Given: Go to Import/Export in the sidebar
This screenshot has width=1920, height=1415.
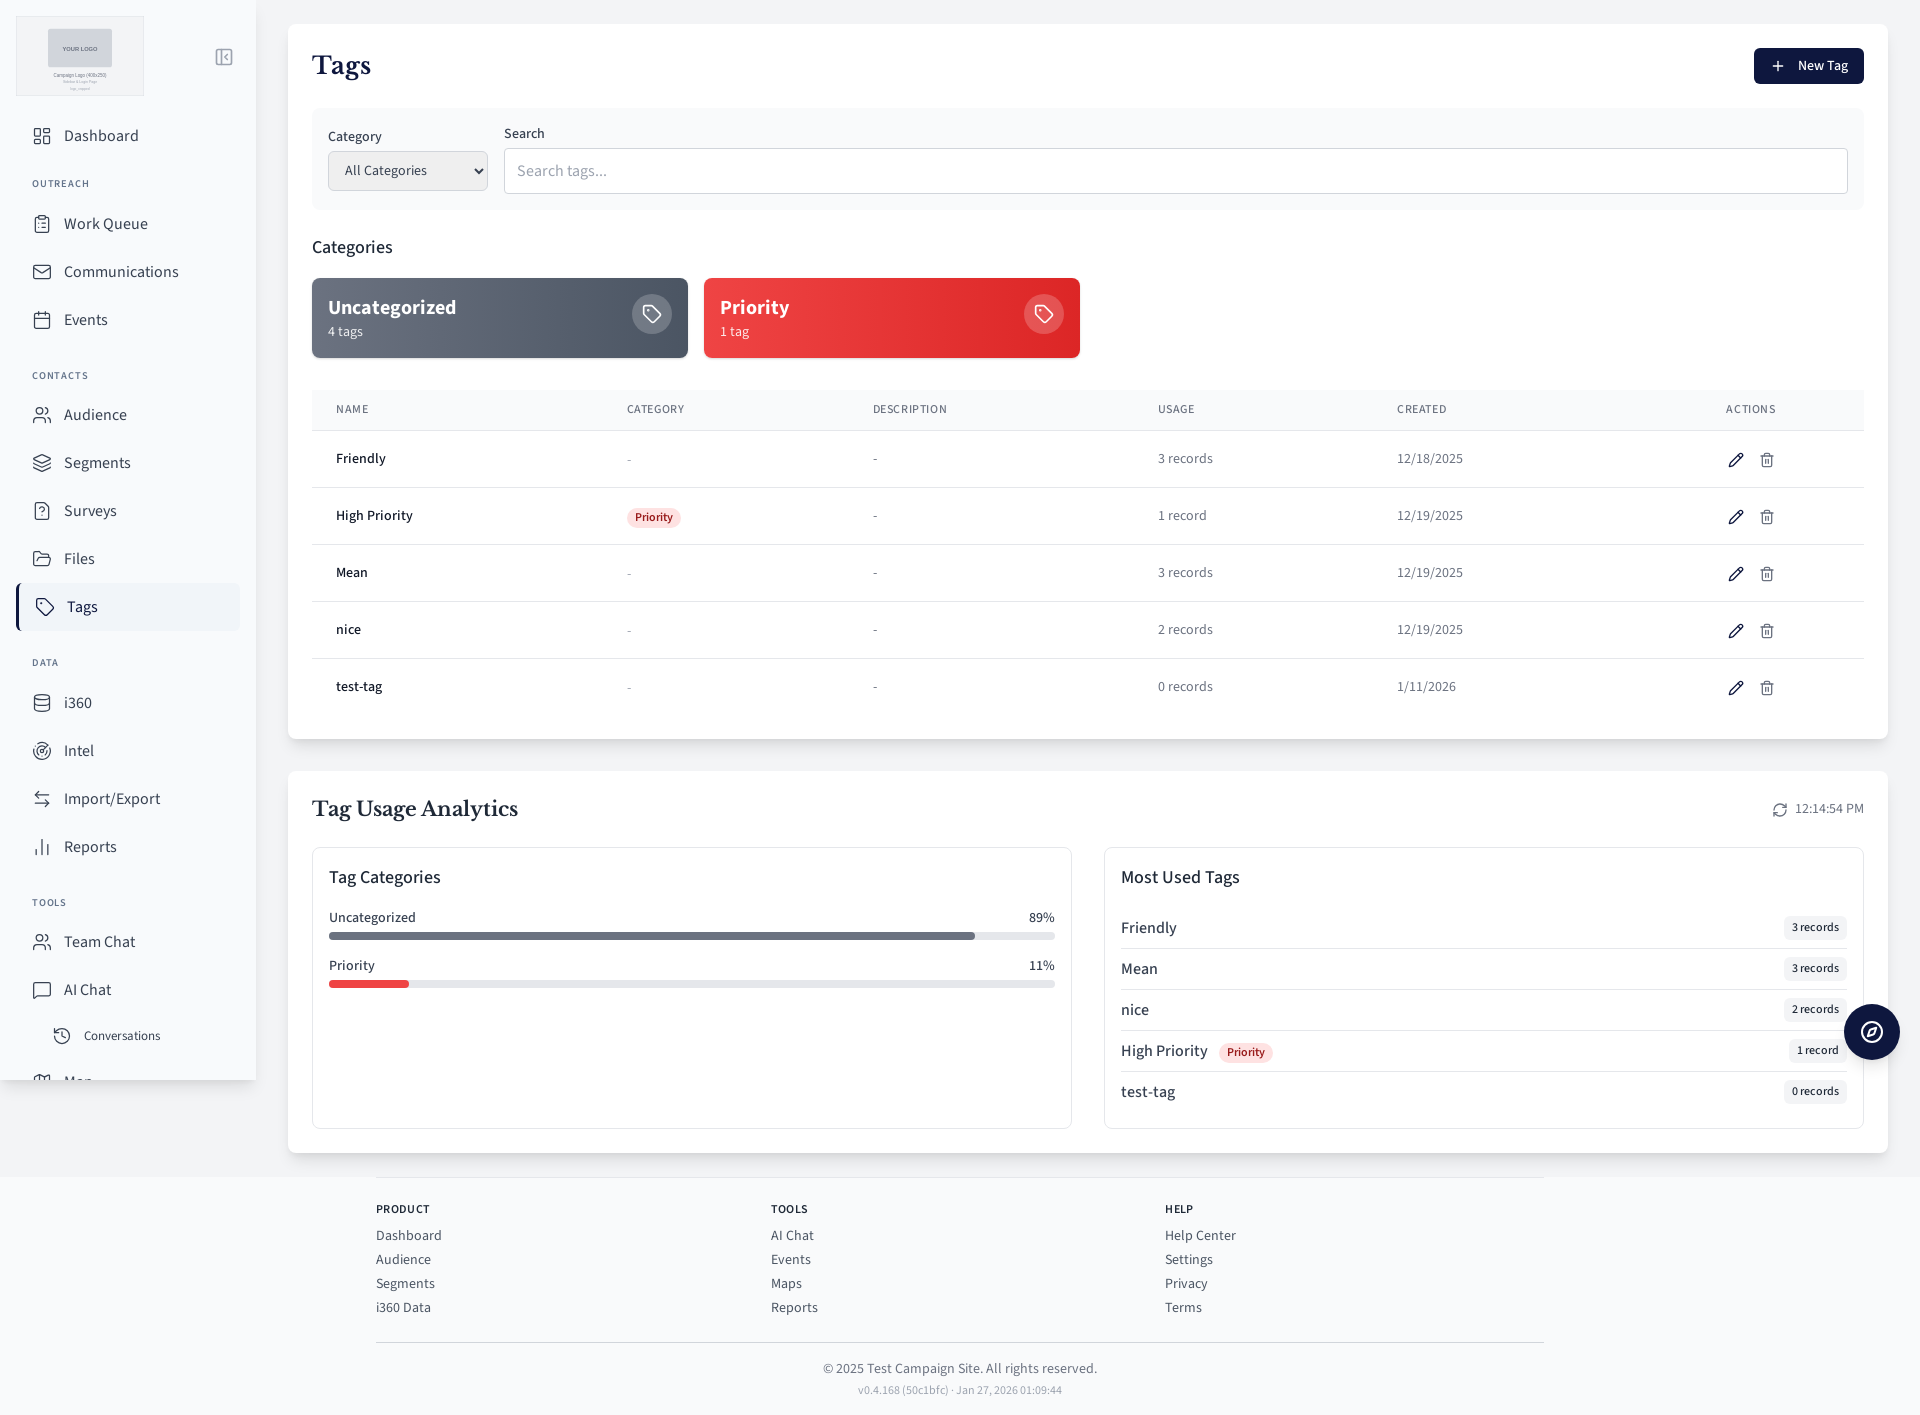Looking at the screenshot, I should pos(112,799).
